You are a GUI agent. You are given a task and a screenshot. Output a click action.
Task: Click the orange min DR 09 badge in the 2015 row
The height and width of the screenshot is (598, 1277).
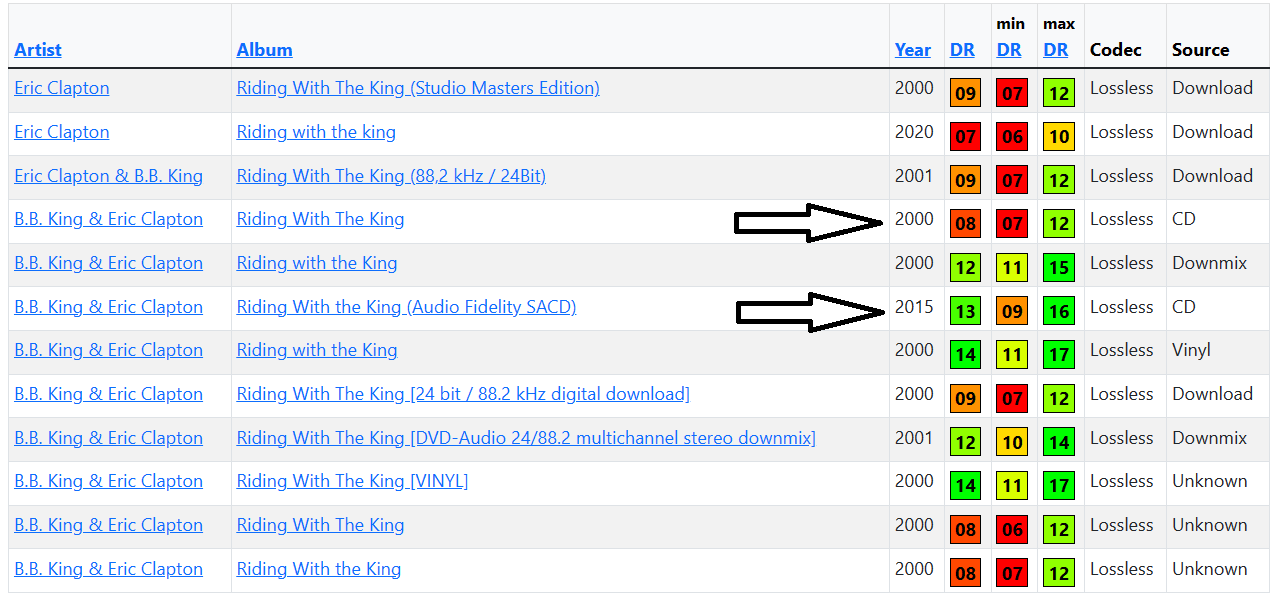click(x=1012, y=311)
